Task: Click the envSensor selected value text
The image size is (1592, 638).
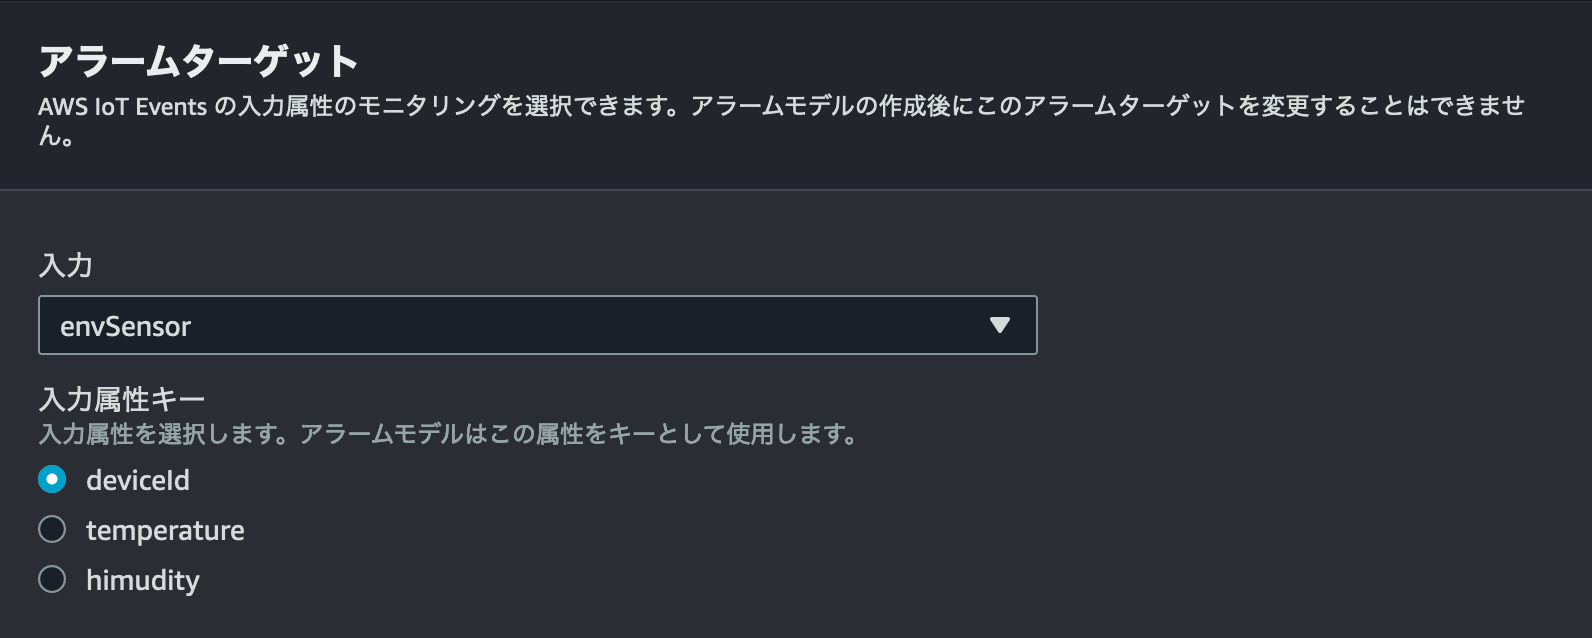Action: point(125,326)
